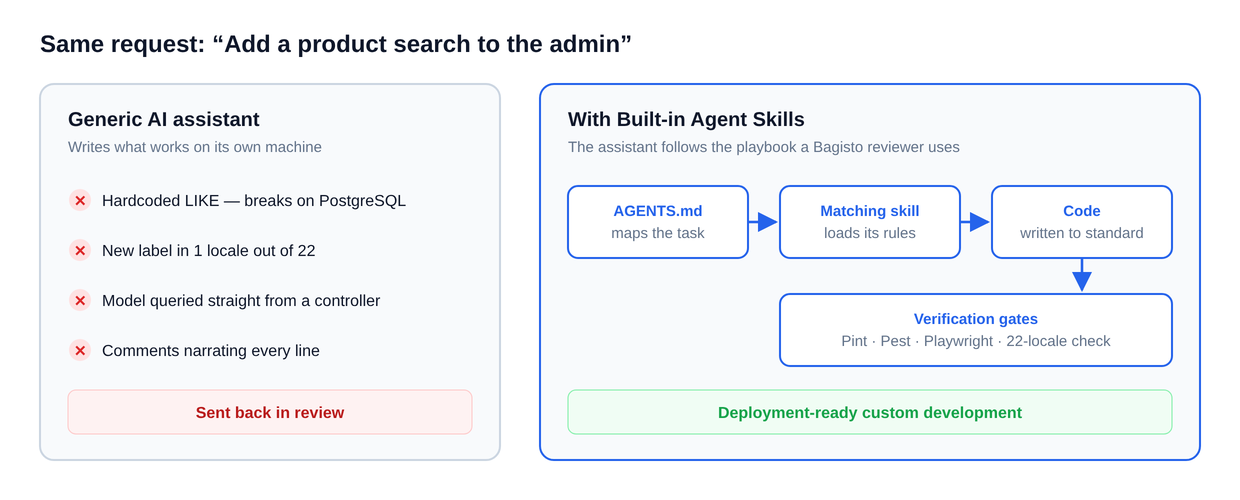Click 'Writes what works on its own machine' text
The image size is (1240, 500).
[x=195, y=147]
